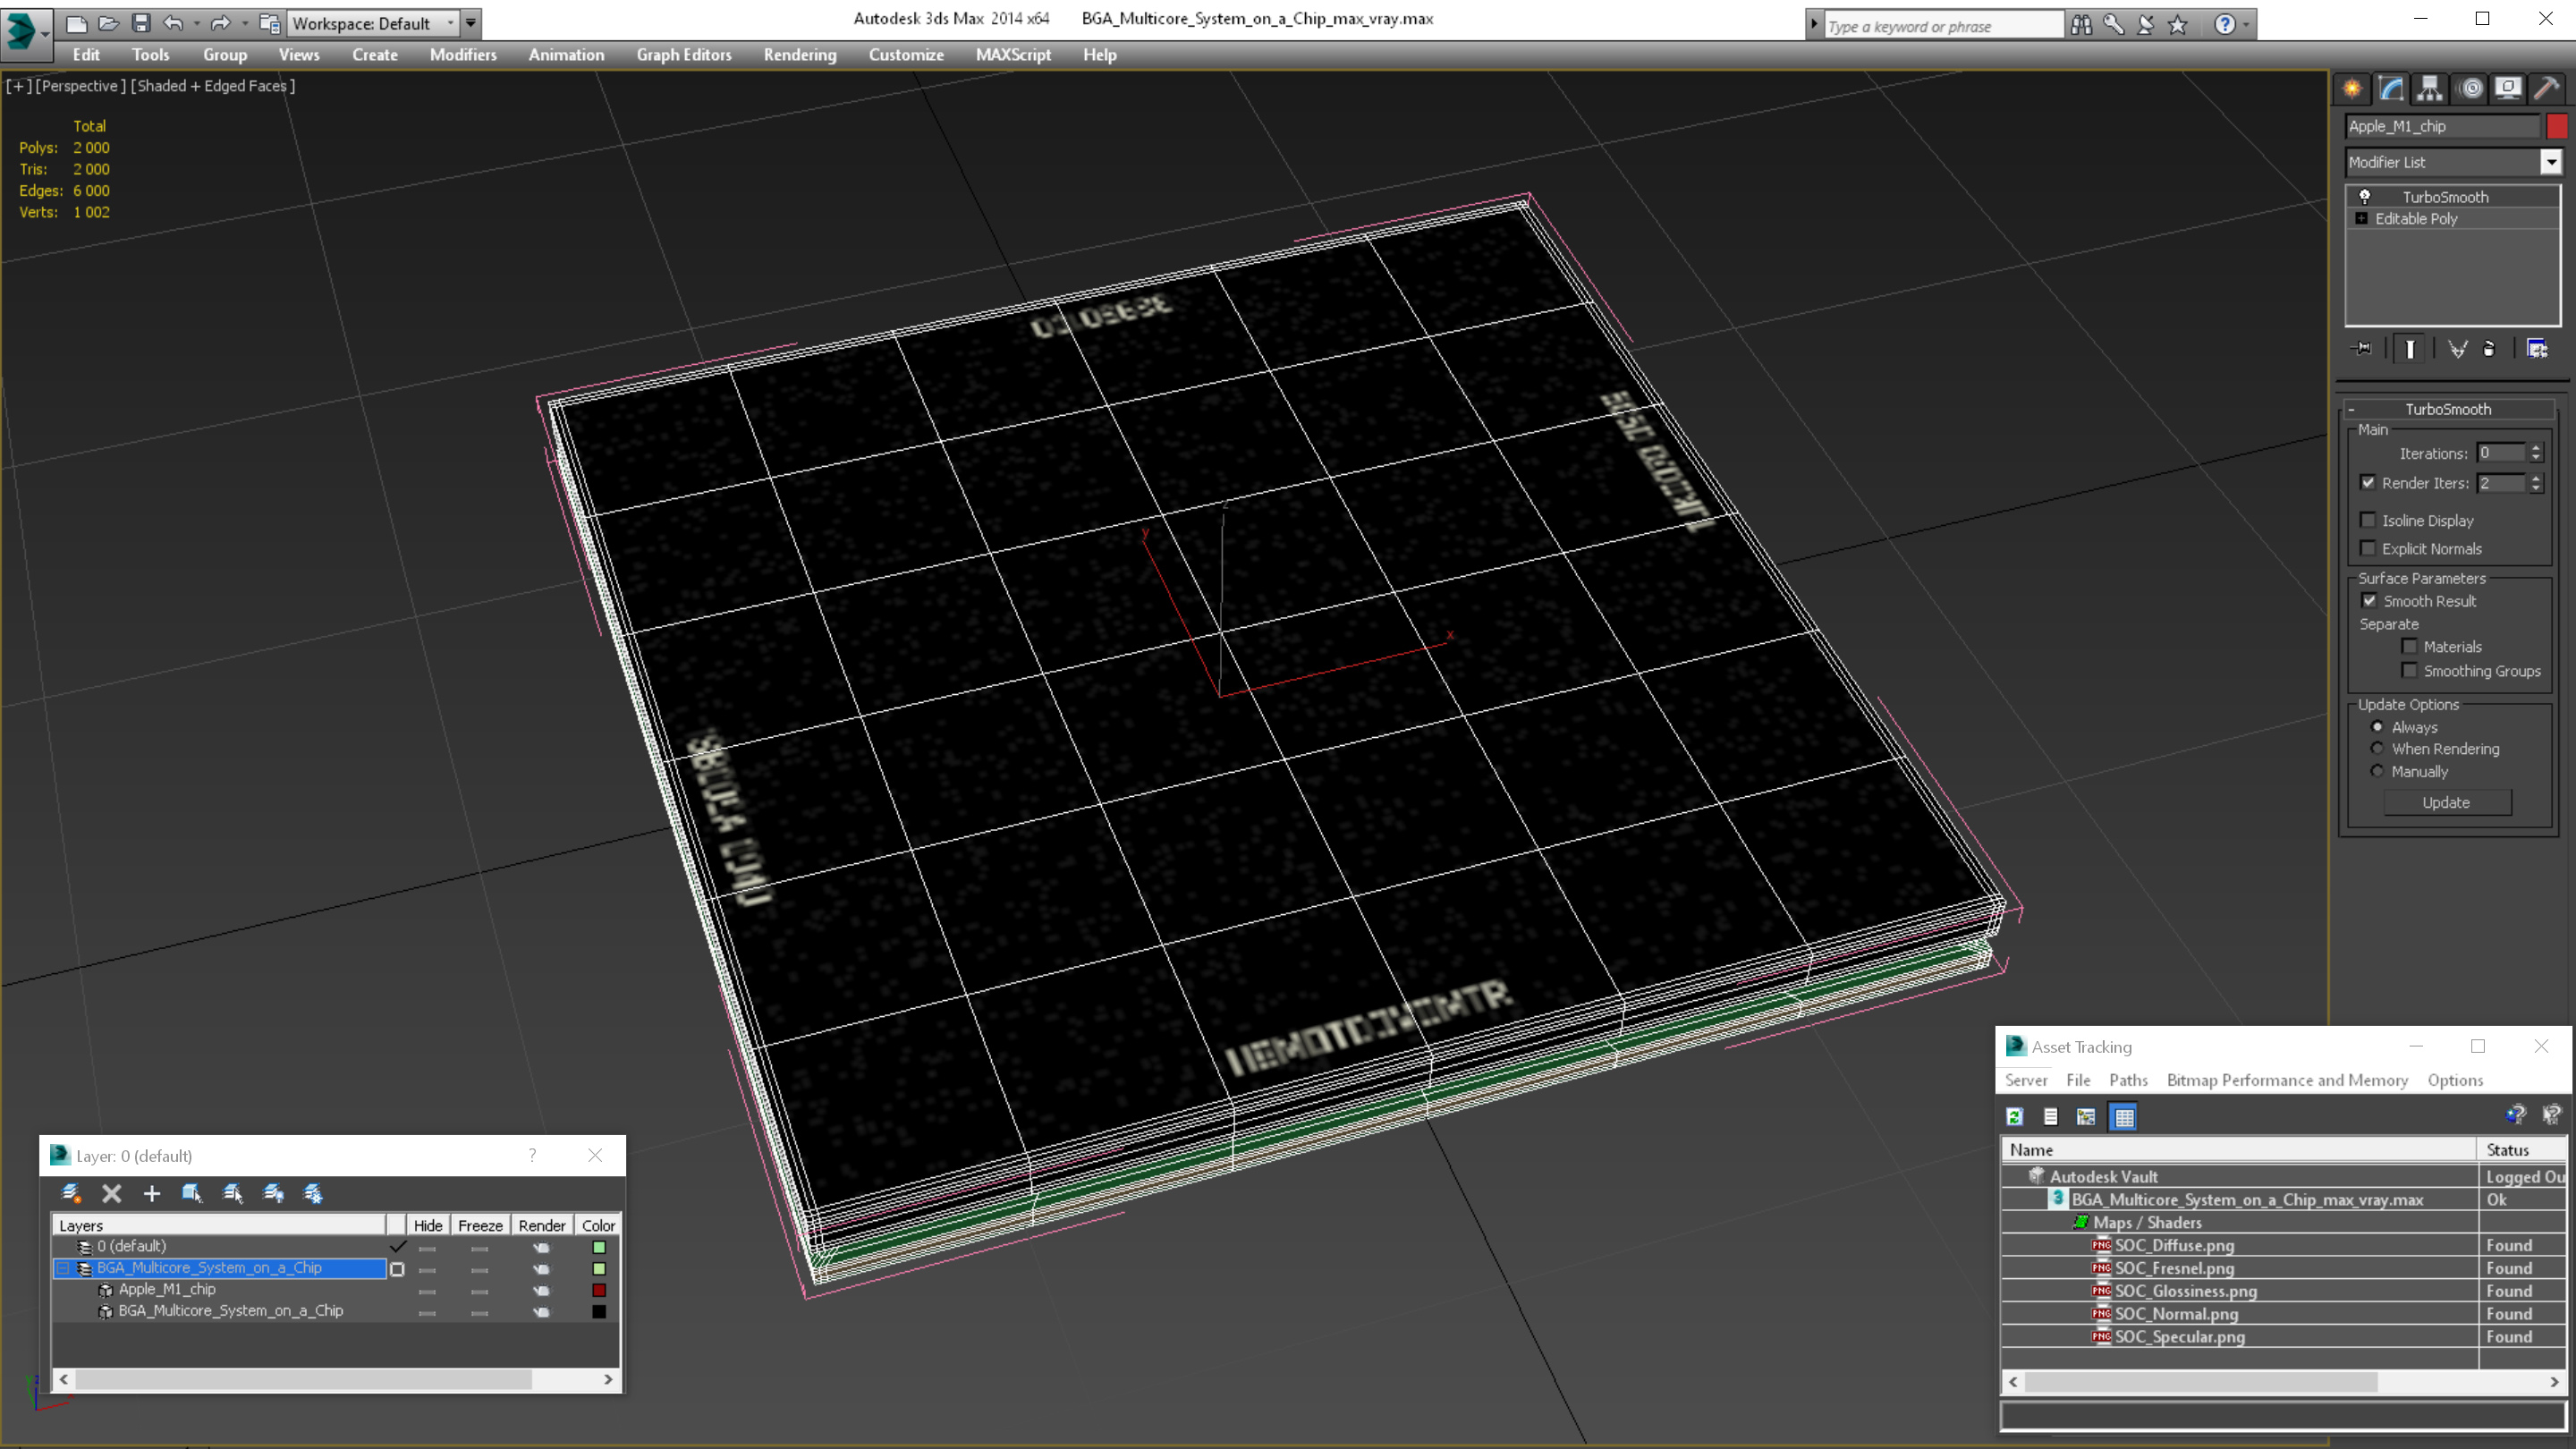
Task: Make unique modifier icon
Action: pos(2457,348)
